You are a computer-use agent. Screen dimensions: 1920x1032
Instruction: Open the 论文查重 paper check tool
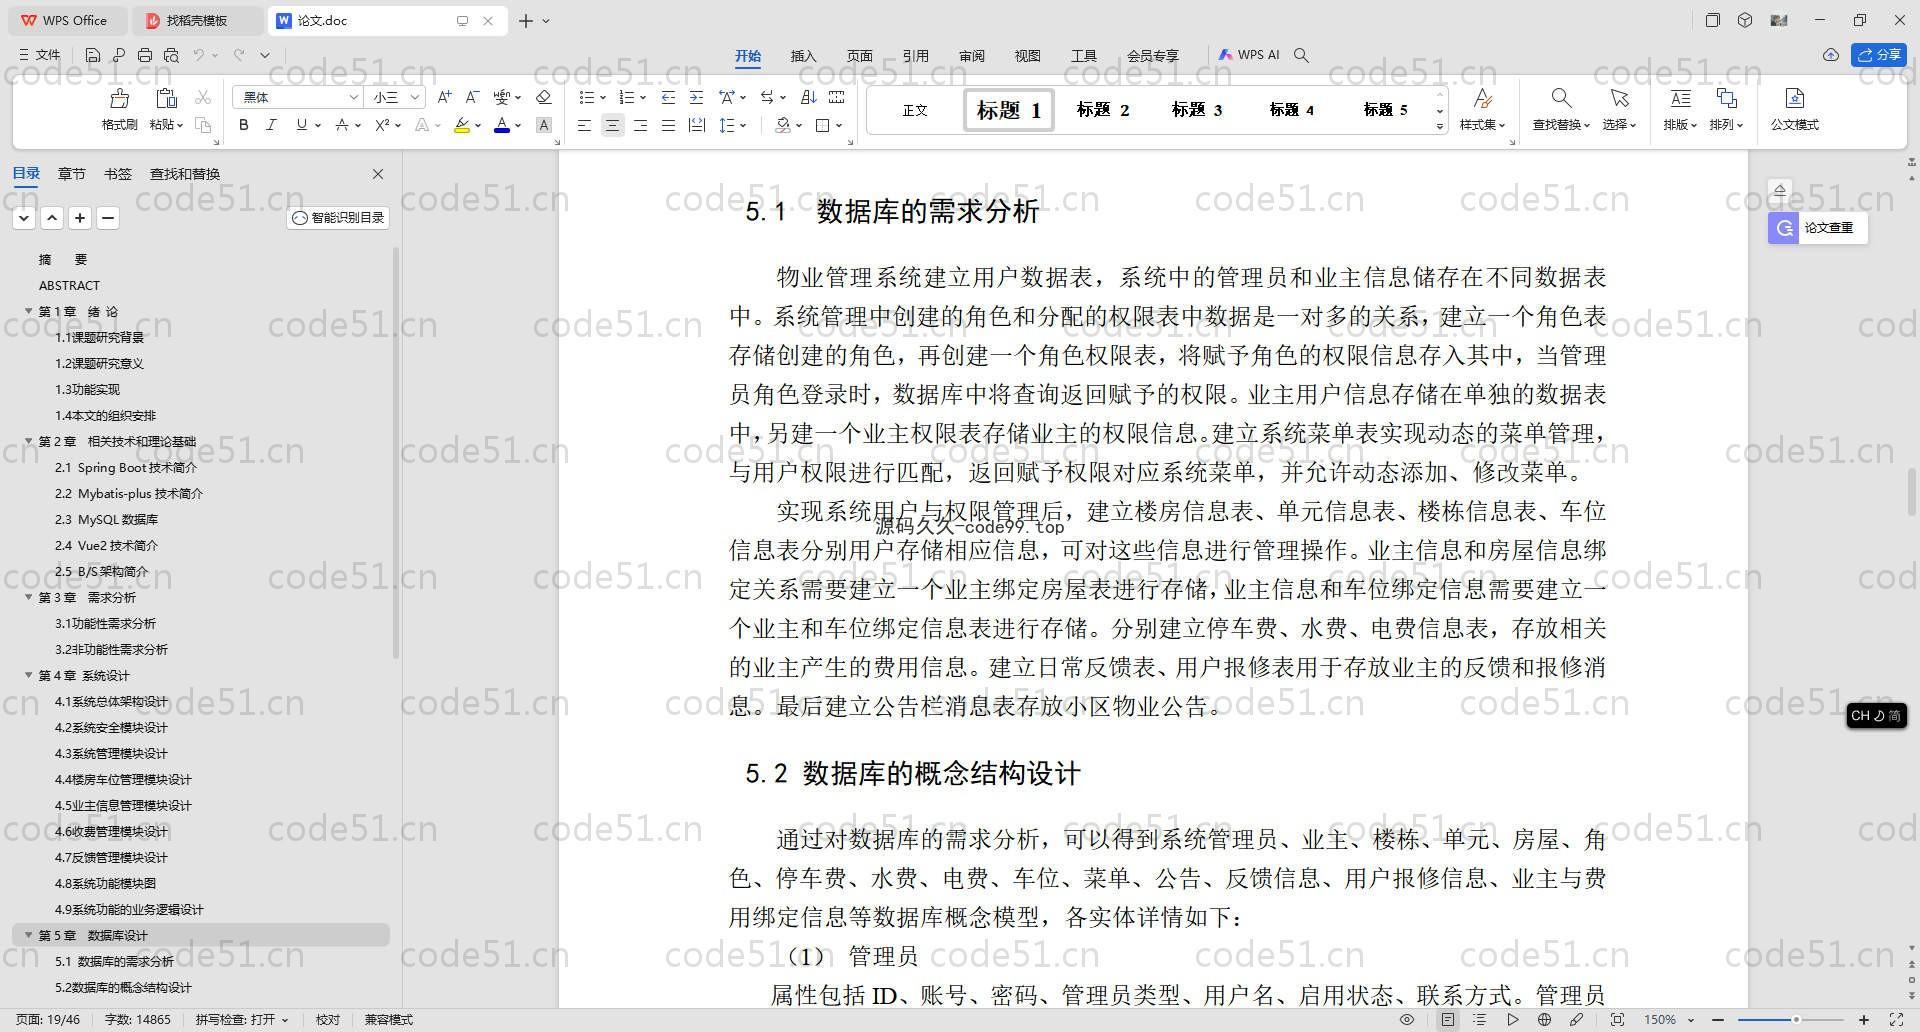[1817, 228]
